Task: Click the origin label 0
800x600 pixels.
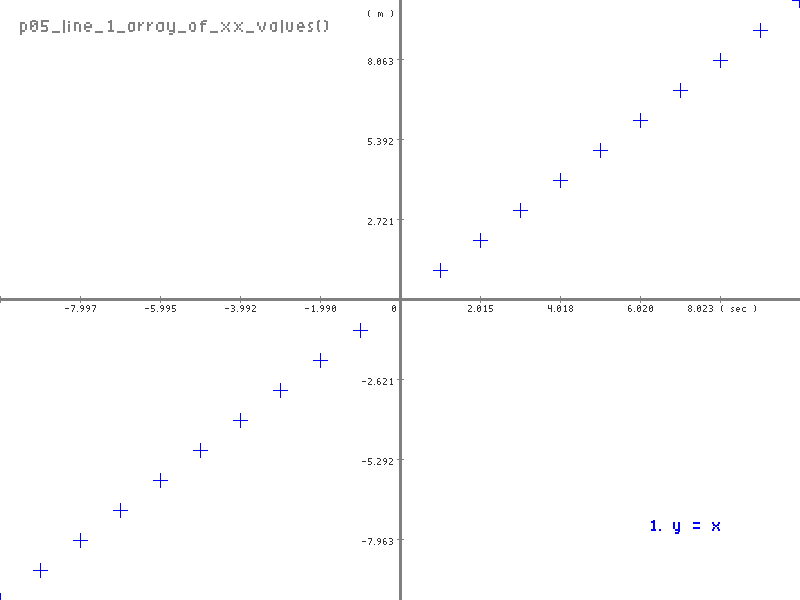Action: coord(394,309)
